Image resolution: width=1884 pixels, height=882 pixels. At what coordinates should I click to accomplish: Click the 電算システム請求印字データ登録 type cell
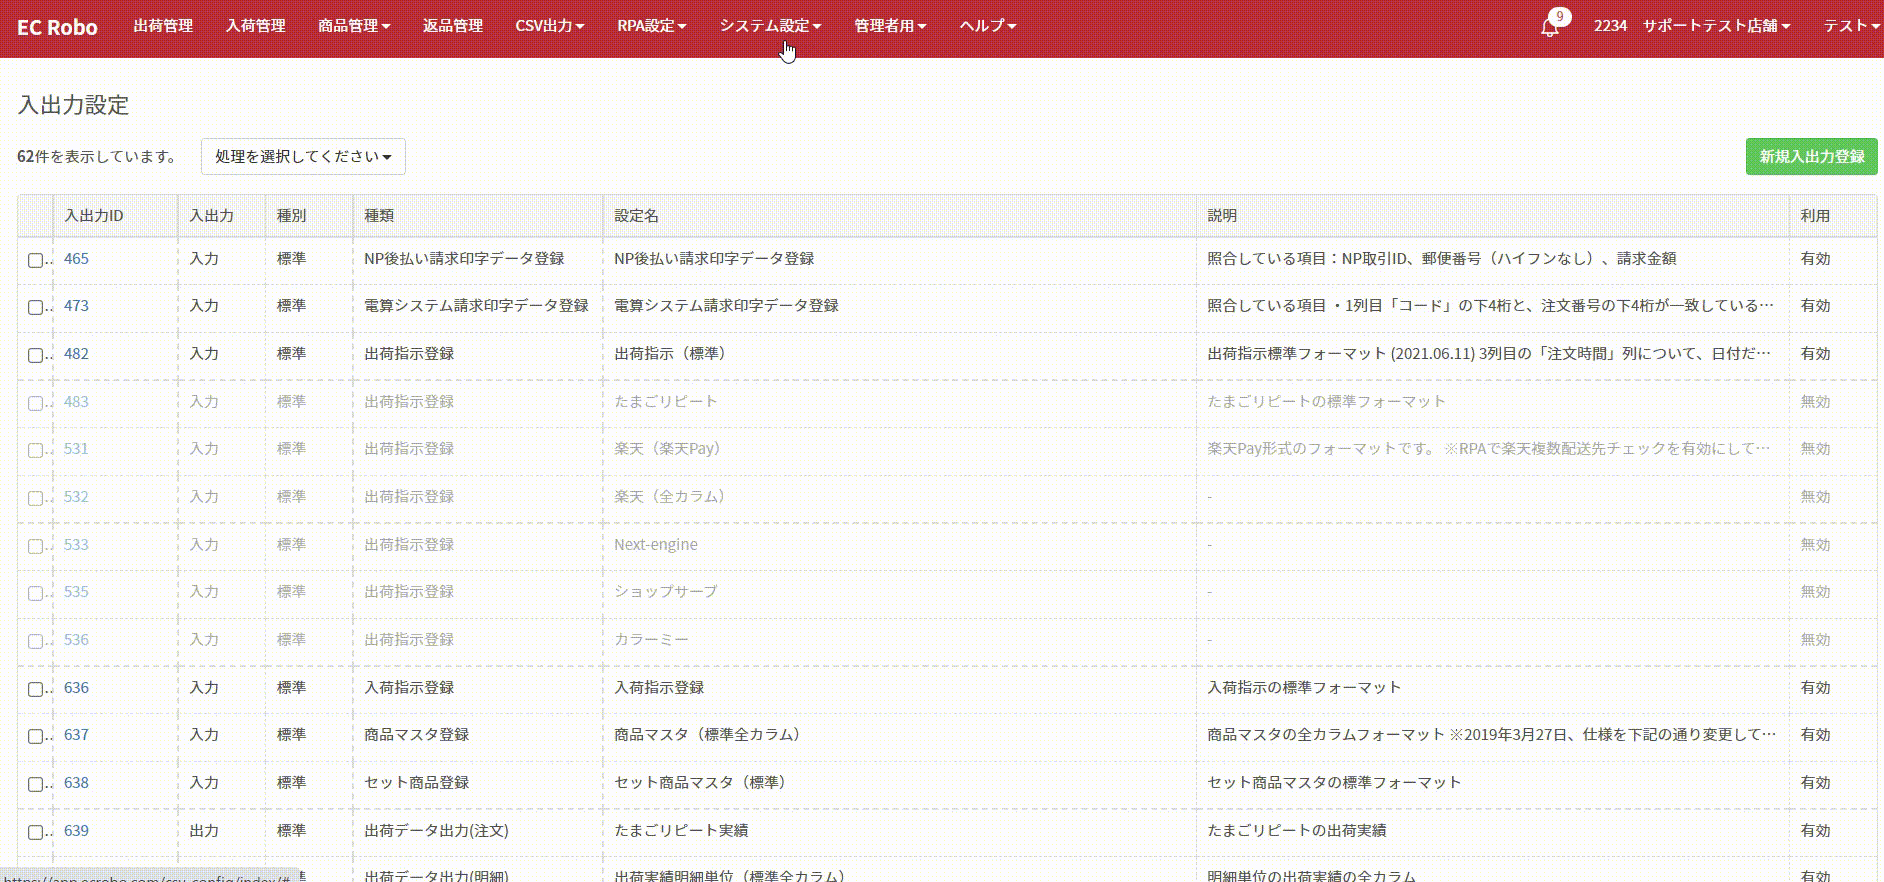tap(476, 306)
